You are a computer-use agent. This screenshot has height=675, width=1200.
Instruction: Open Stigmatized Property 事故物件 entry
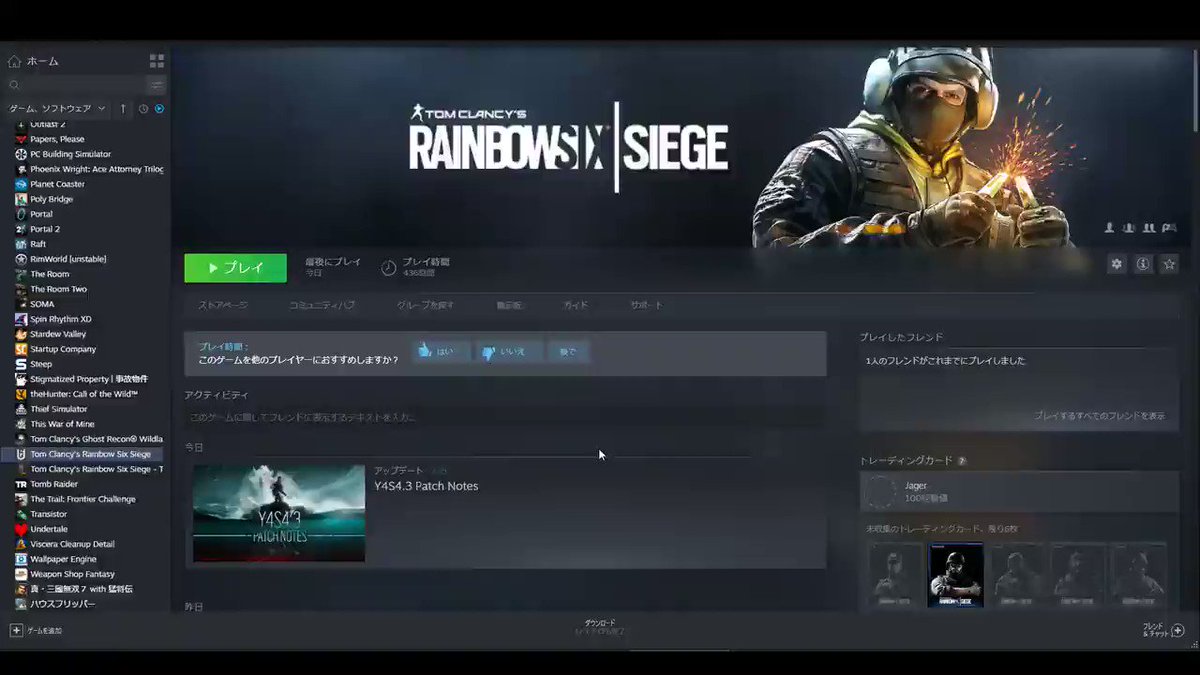(x=89, y=379)
